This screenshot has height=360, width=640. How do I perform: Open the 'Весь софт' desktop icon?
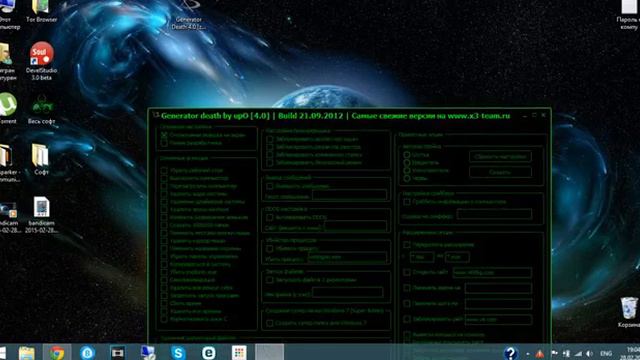point(41,109)
